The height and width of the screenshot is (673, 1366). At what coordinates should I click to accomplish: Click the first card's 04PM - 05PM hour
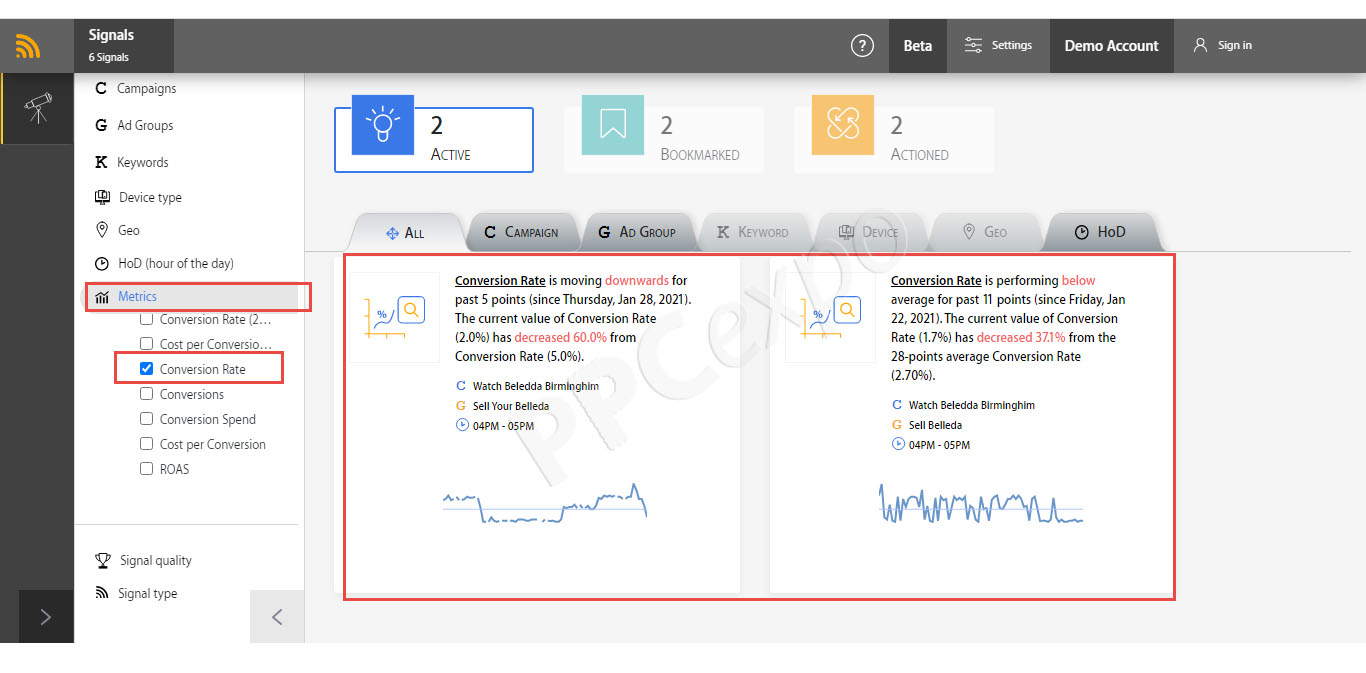pyautogui.click(x=503, y=426)
